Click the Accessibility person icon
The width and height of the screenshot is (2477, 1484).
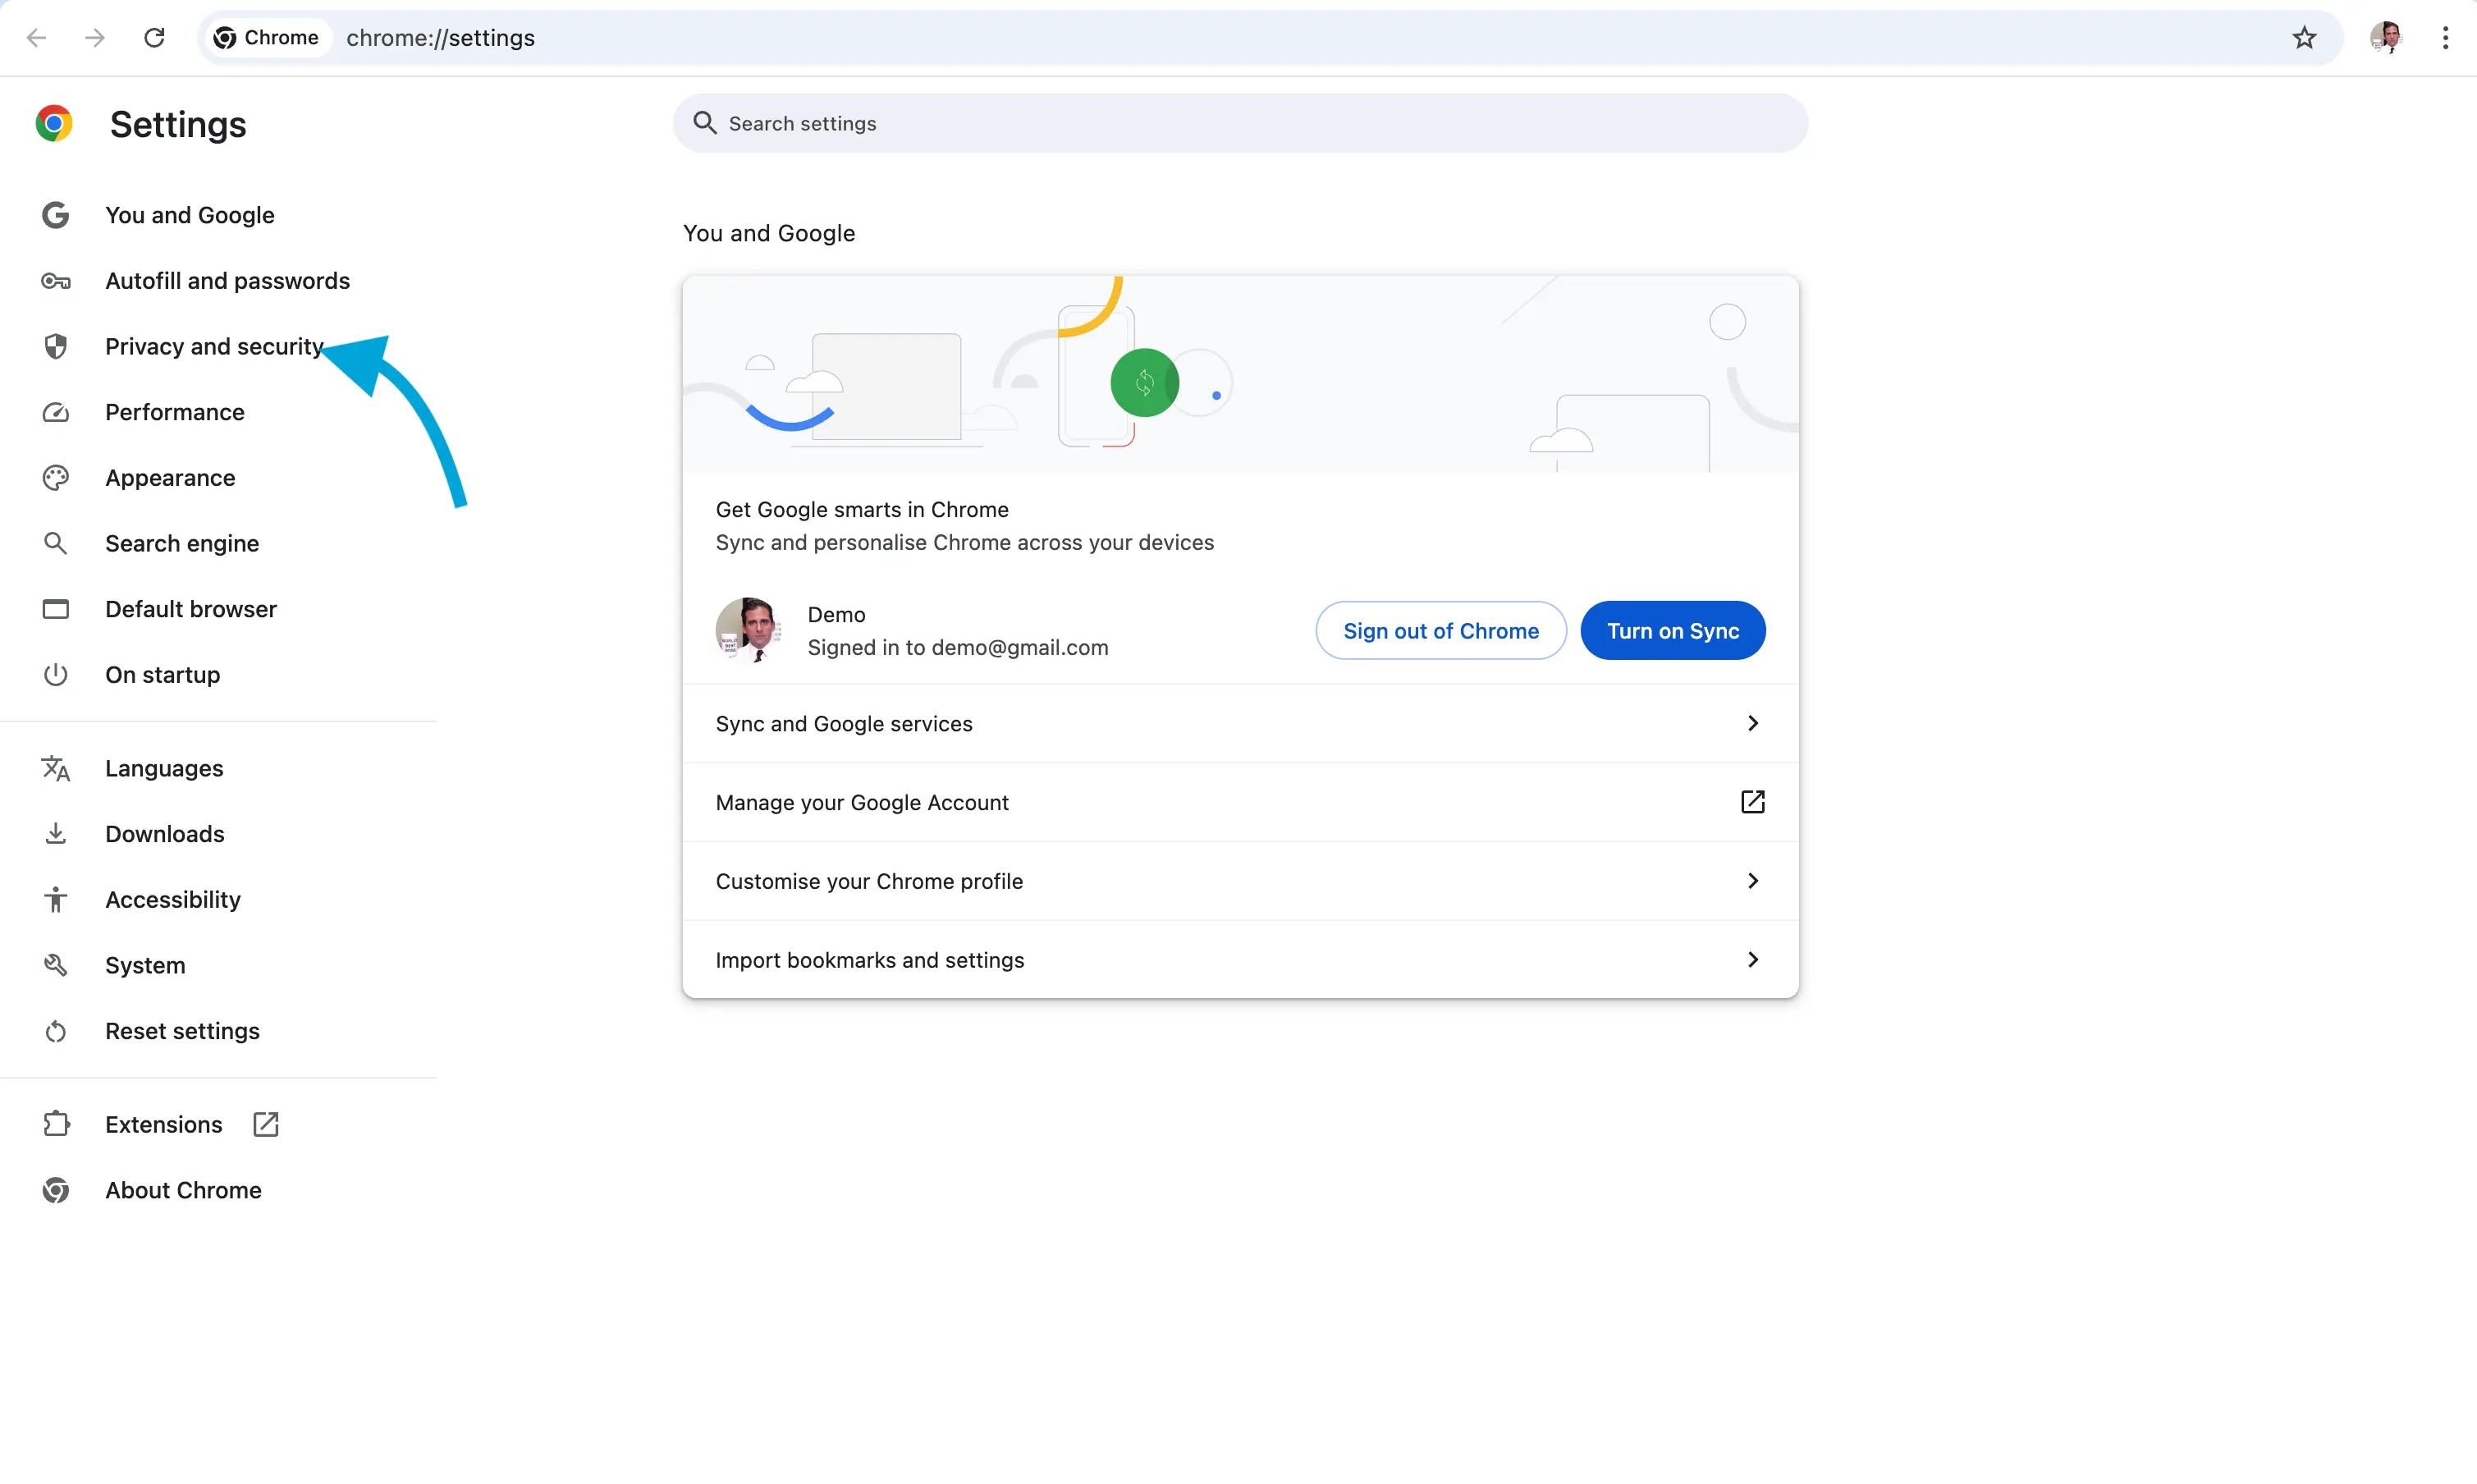(x=56, y=900)
